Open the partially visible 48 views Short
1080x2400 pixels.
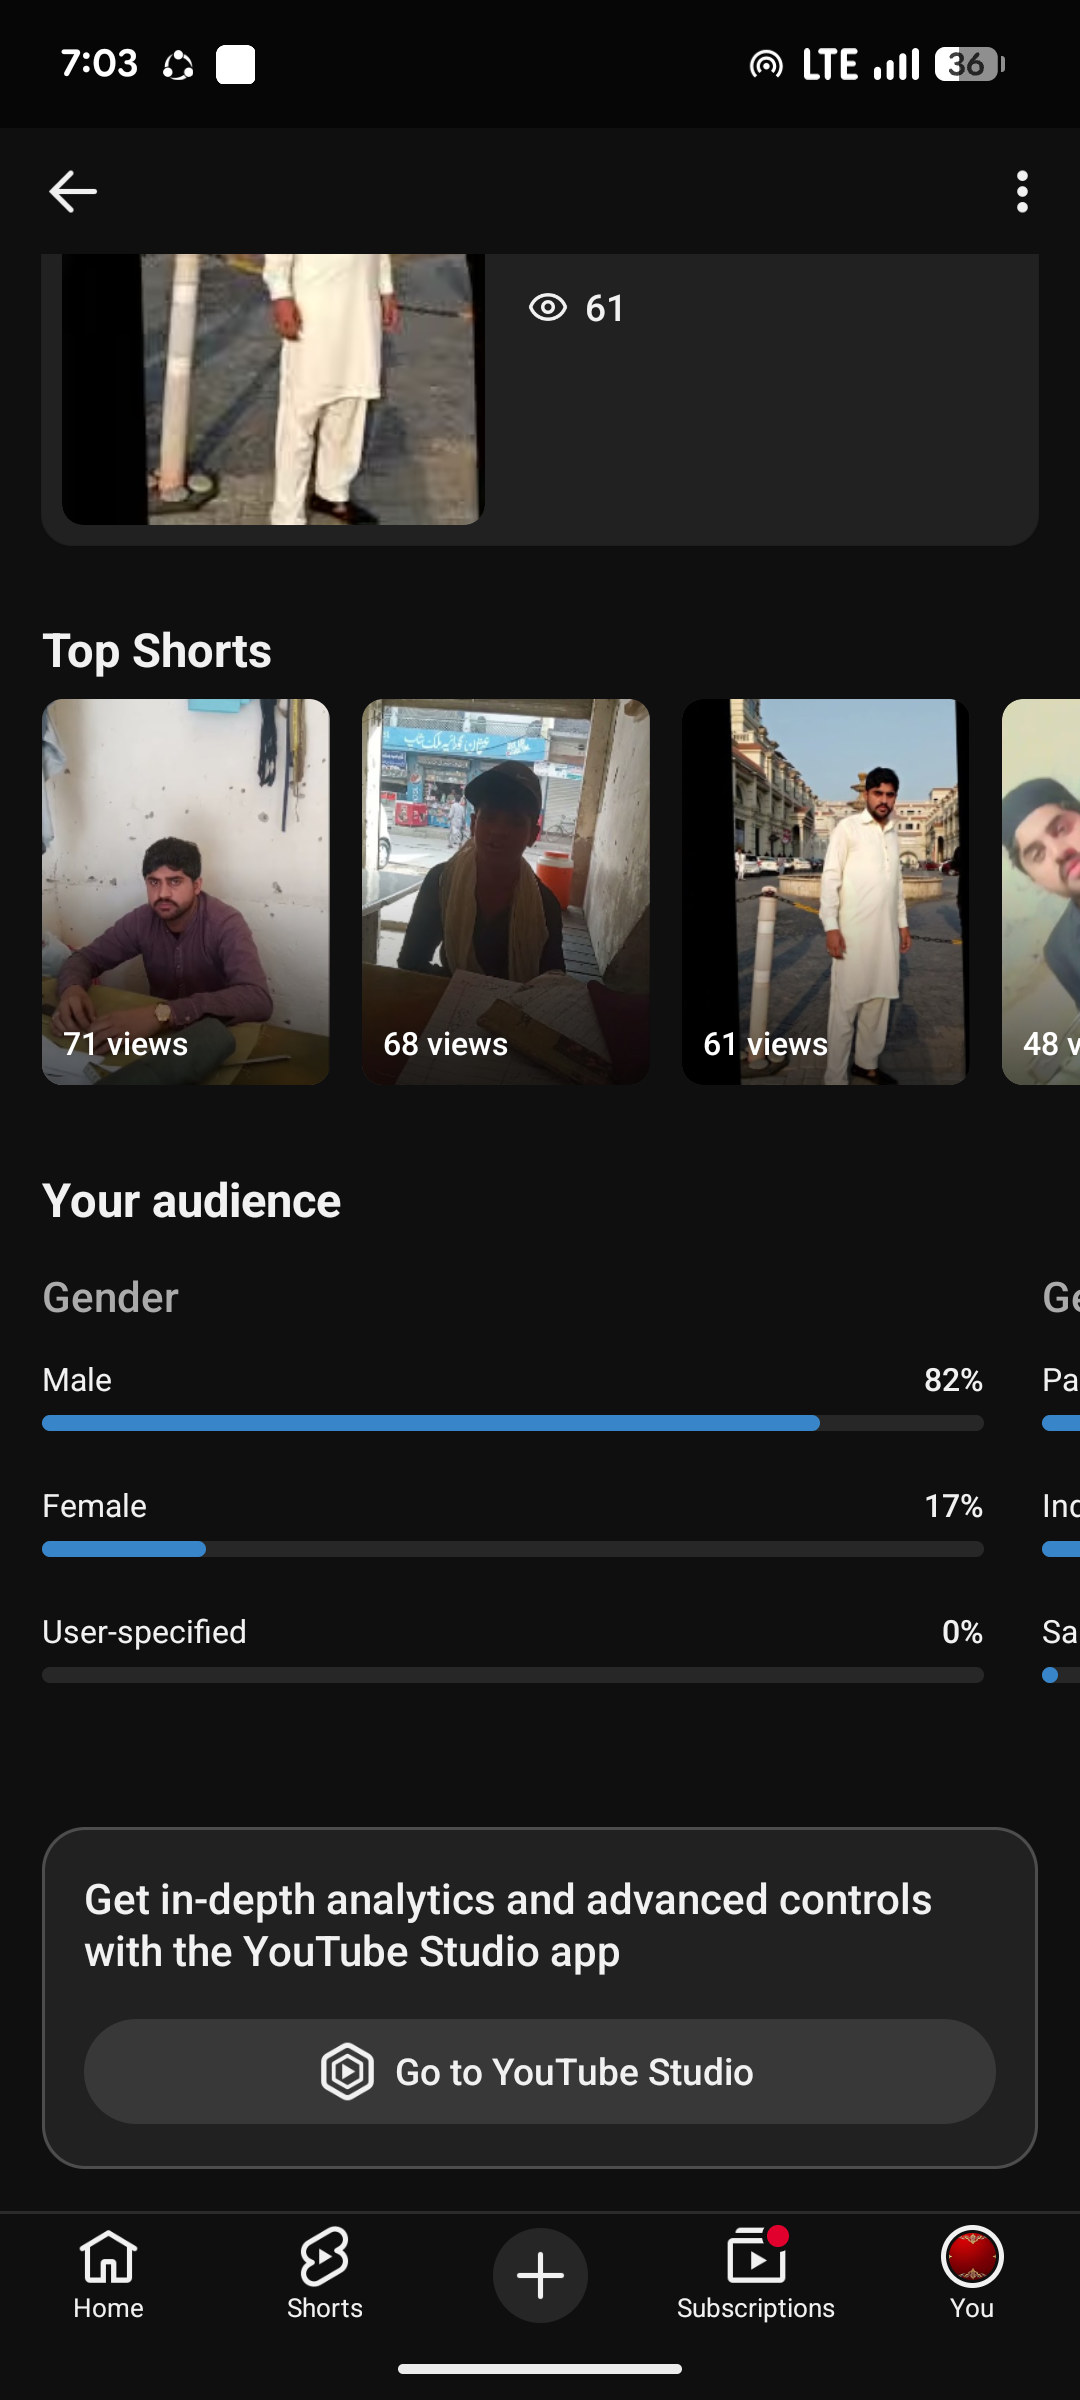[1041, 891]
